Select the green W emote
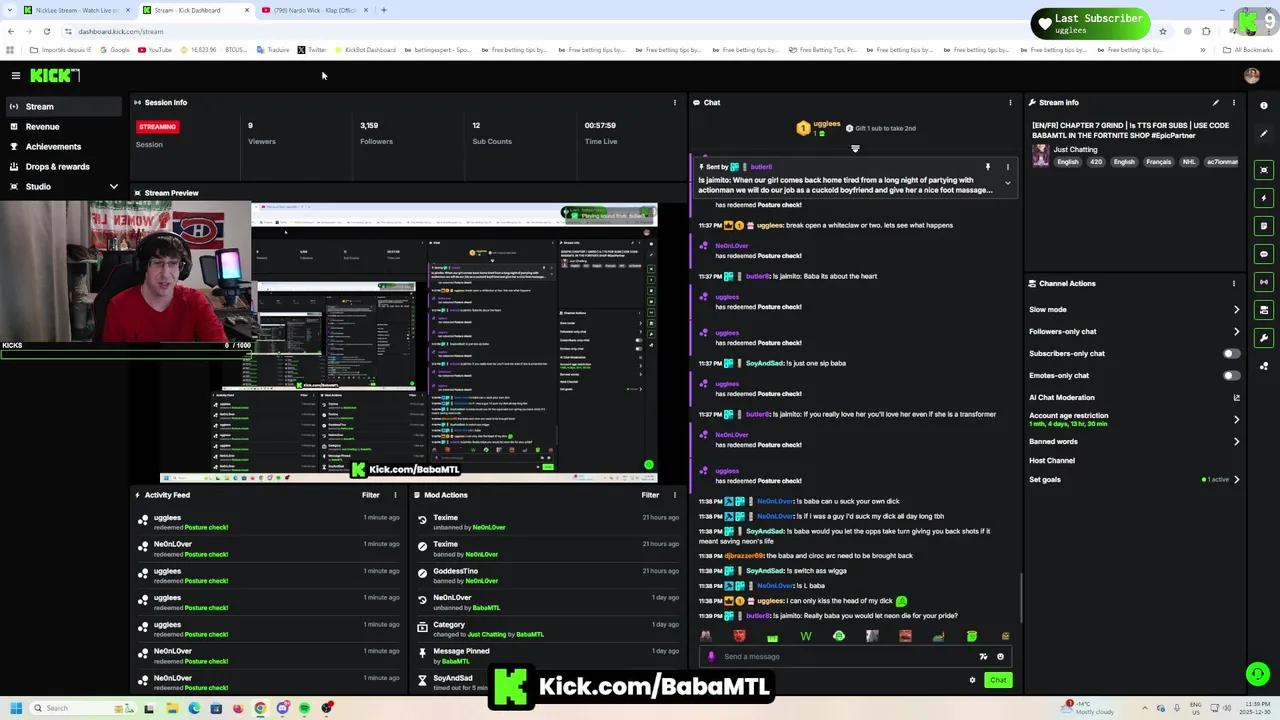The image size is (1280, 720). tap(806, 636)
